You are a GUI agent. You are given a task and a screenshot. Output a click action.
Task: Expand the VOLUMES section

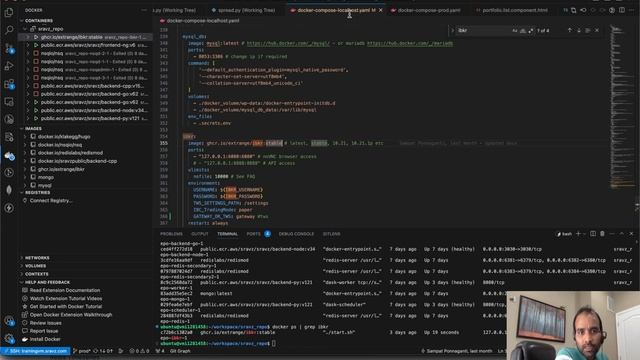pos(36,266)
